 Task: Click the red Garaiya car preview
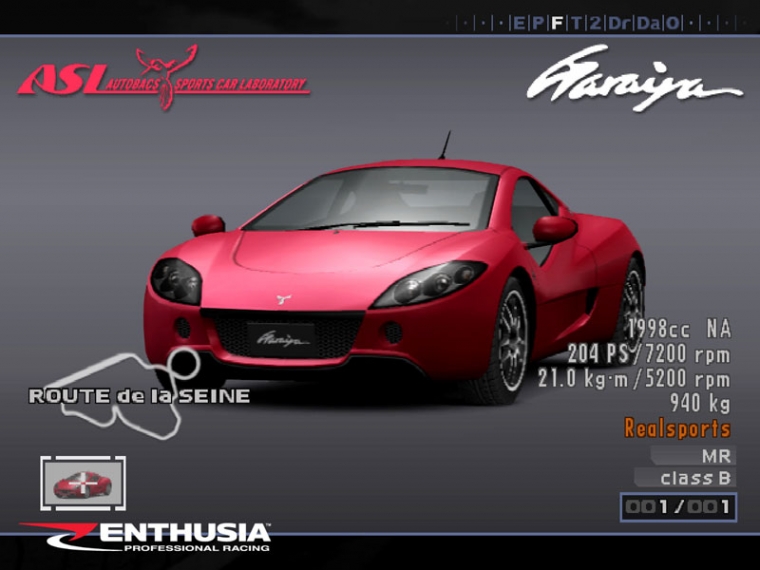[x=394, y=271]
